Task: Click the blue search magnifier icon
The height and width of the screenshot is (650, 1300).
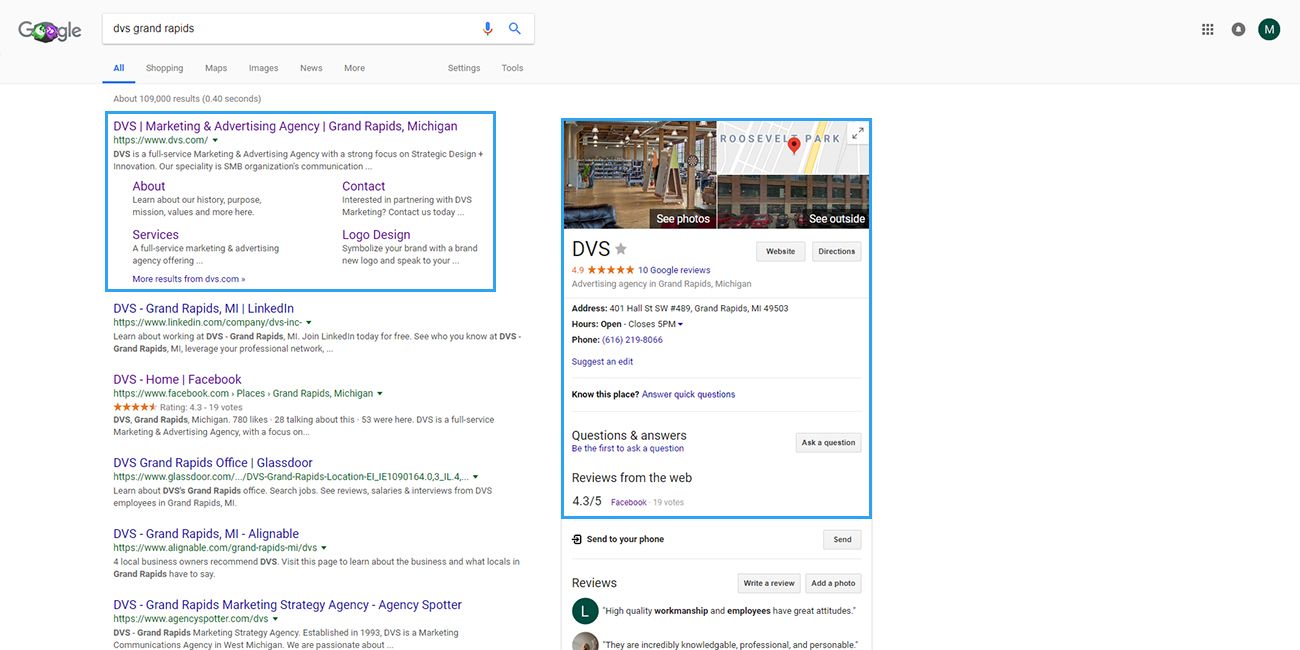Action: pos(515,29)
